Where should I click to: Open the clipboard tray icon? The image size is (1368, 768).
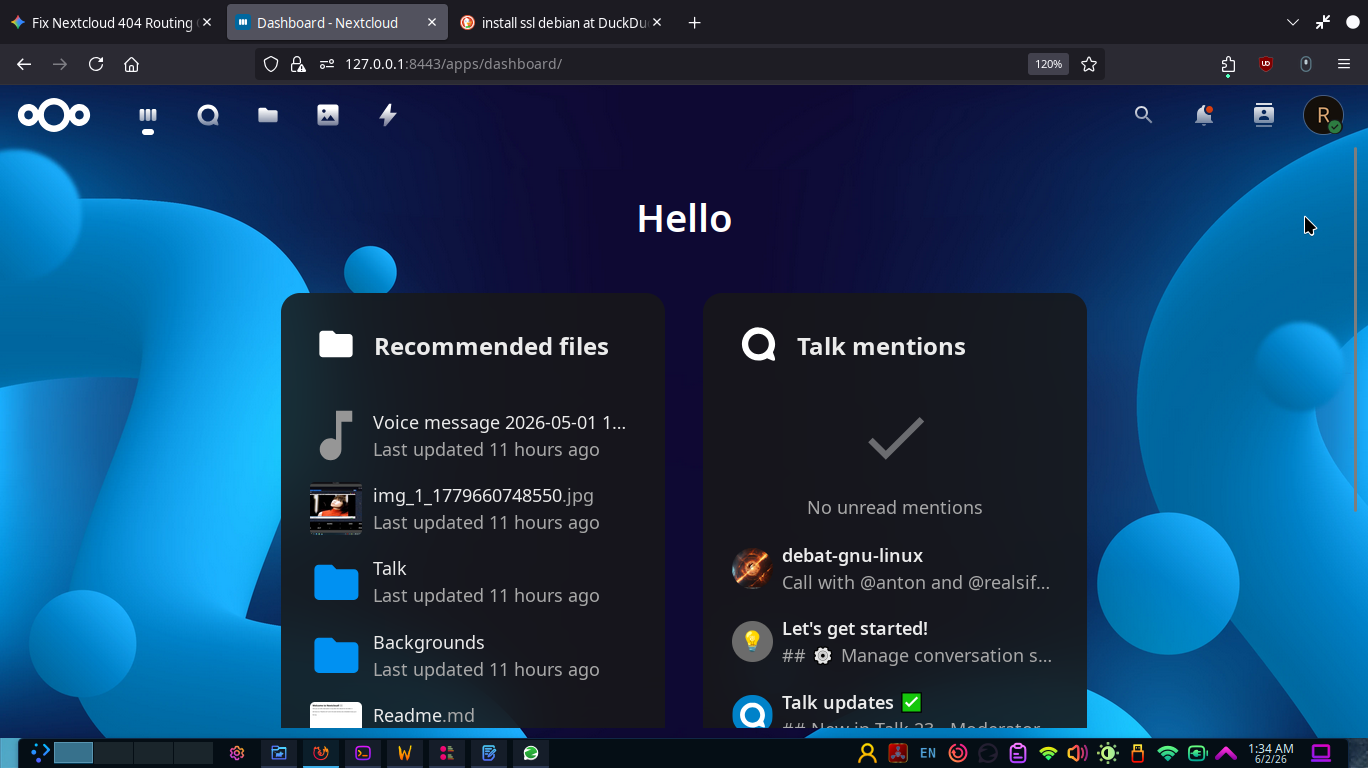point(1018,753)
